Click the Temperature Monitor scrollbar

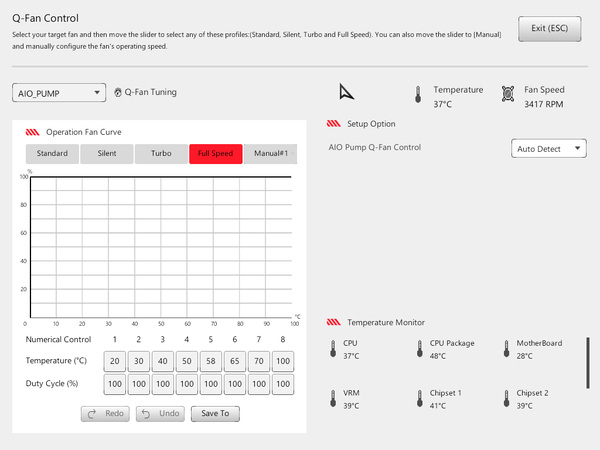588,363
